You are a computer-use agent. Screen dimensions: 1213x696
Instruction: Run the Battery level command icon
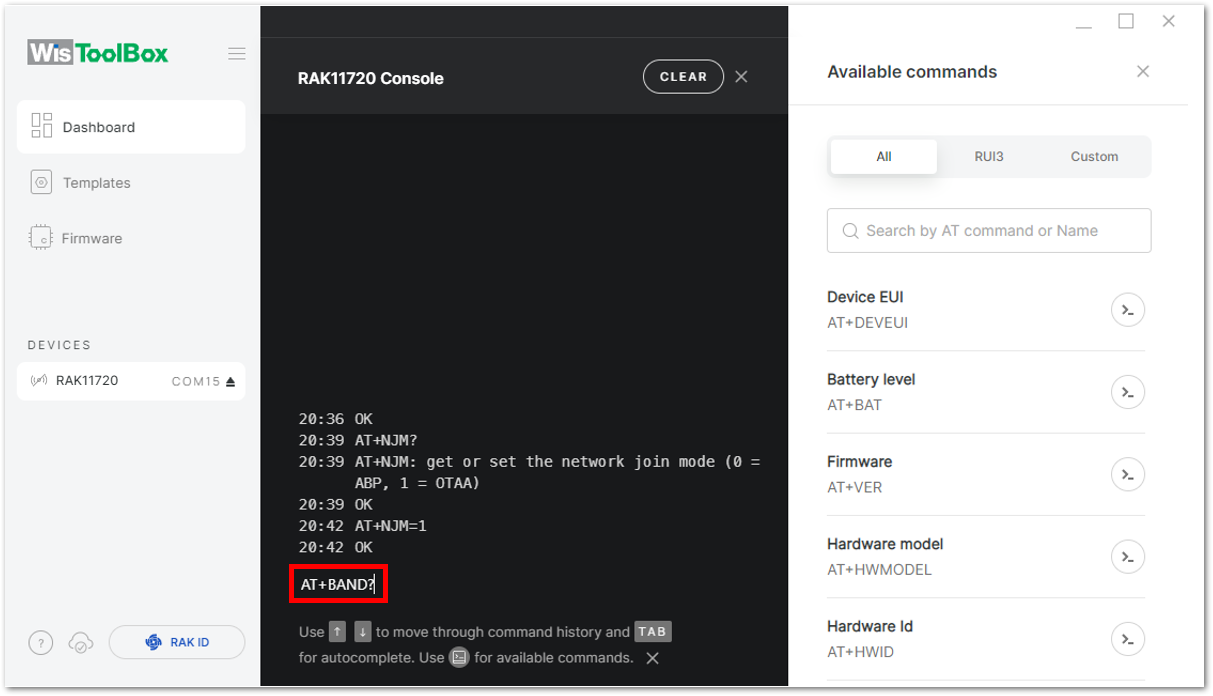pos(1128,392)
